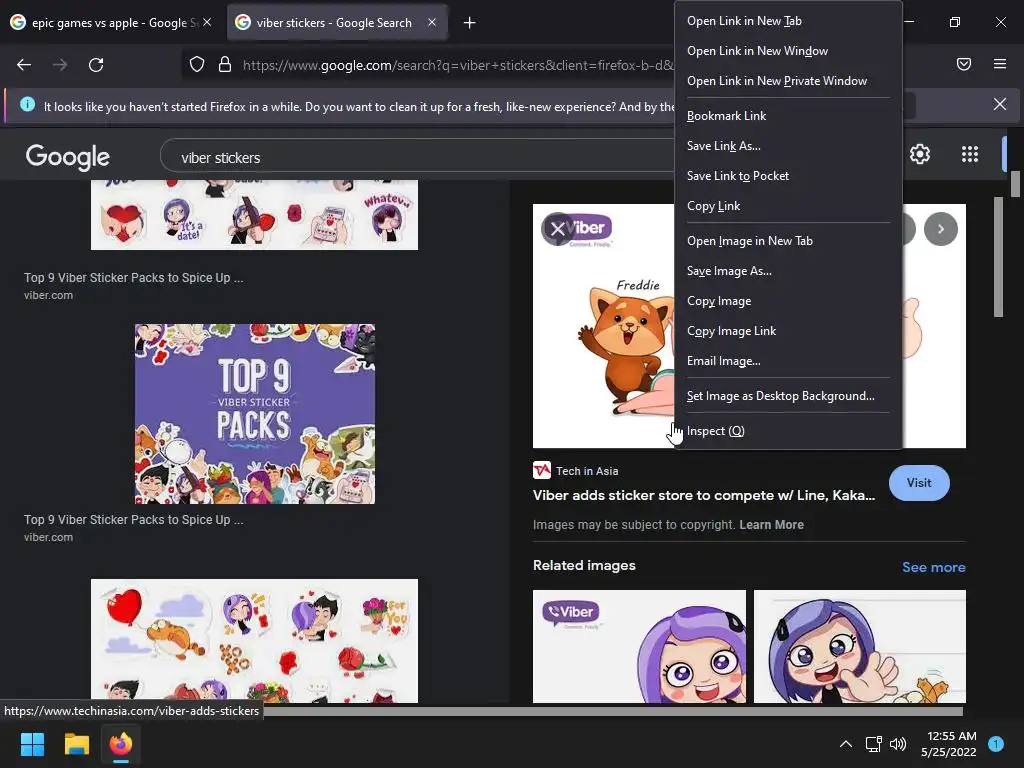
Task: Choose 'Copy Image' from the menu
Action: (788, 301)
